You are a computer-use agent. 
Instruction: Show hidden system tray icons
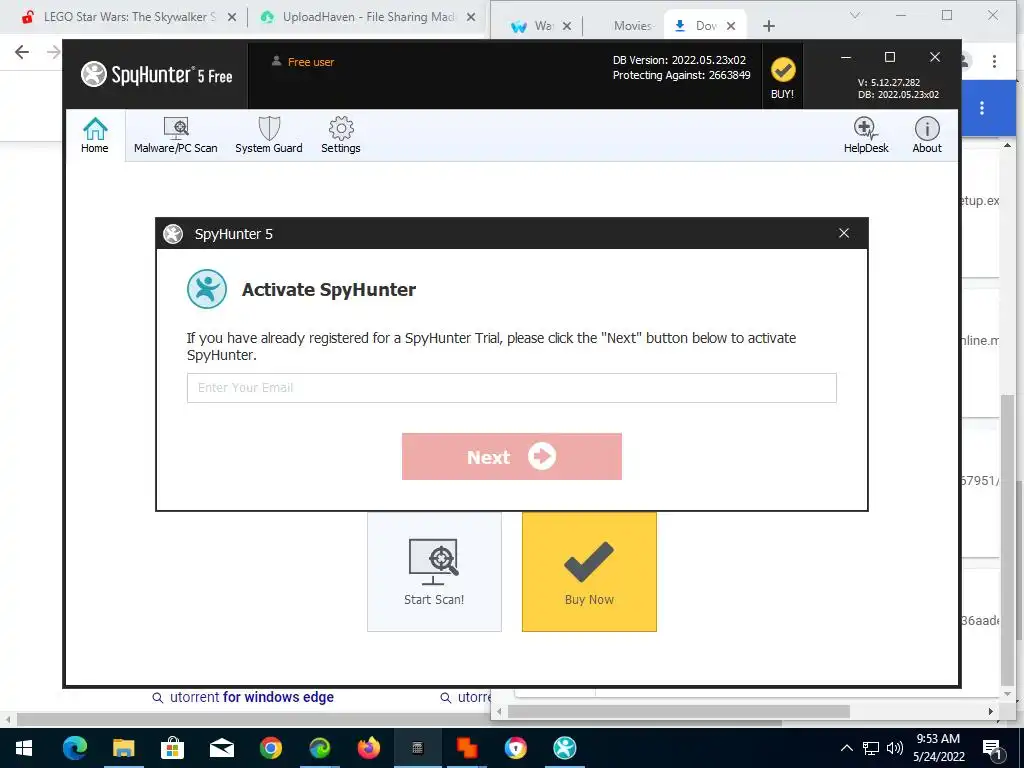point(846,748)
